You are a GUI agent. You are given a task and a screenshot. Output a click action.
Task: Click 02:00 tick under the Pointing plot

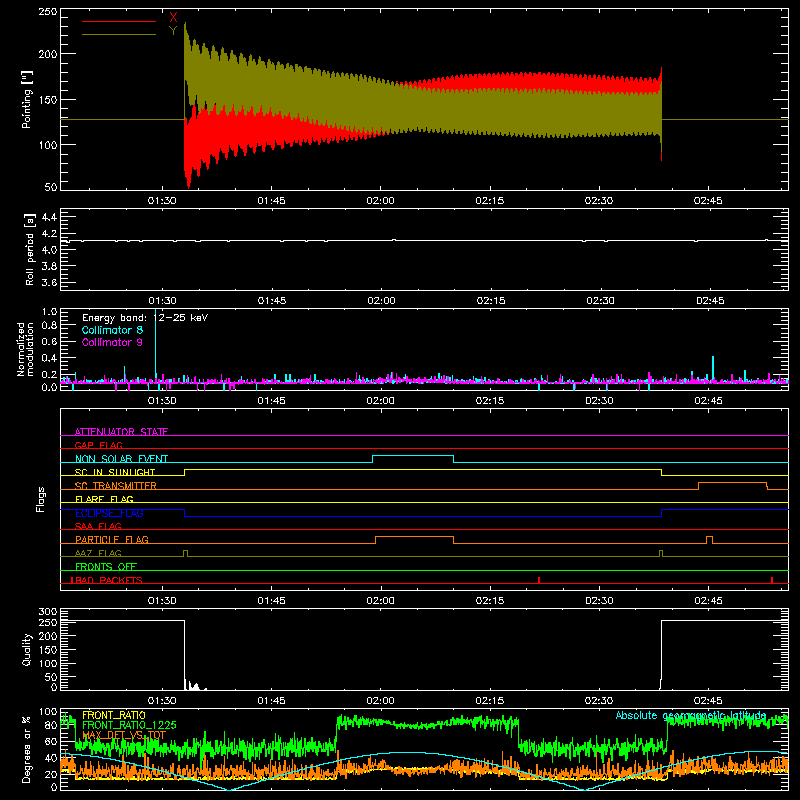[x=380, y=201]
